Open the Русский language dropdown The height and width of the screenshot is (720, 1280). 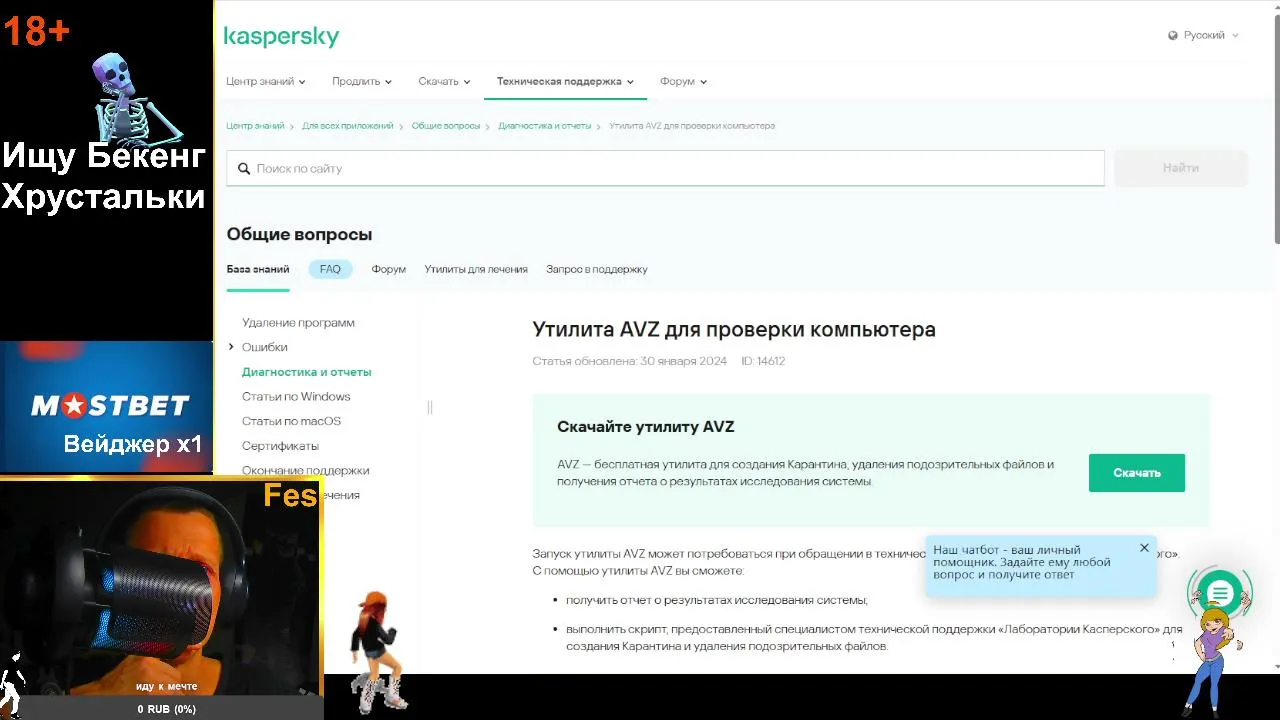[1204, 35]
